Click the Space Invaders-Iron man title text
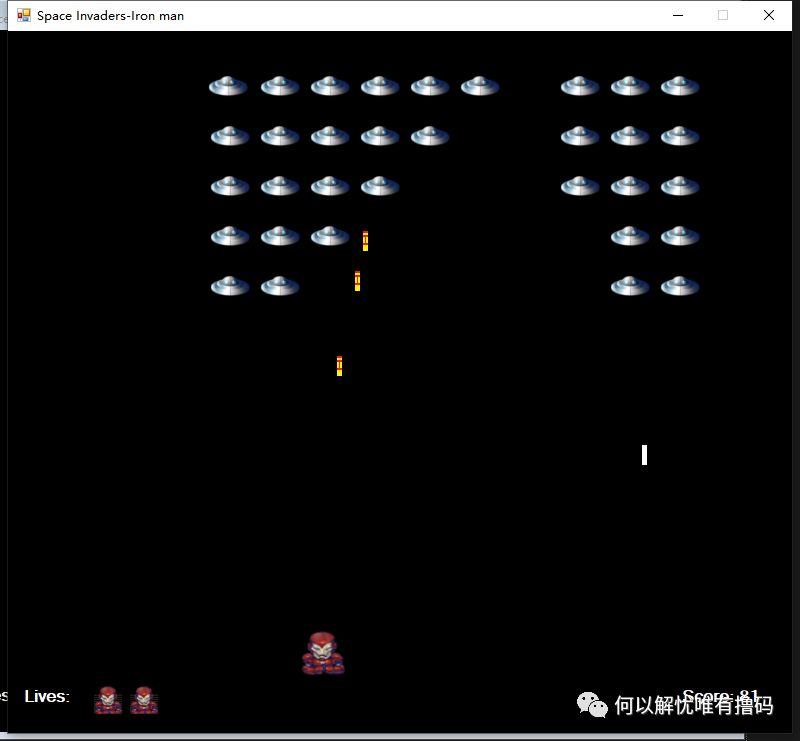The image size is (800, 741). pyautogui.click(x=110, y=16)
